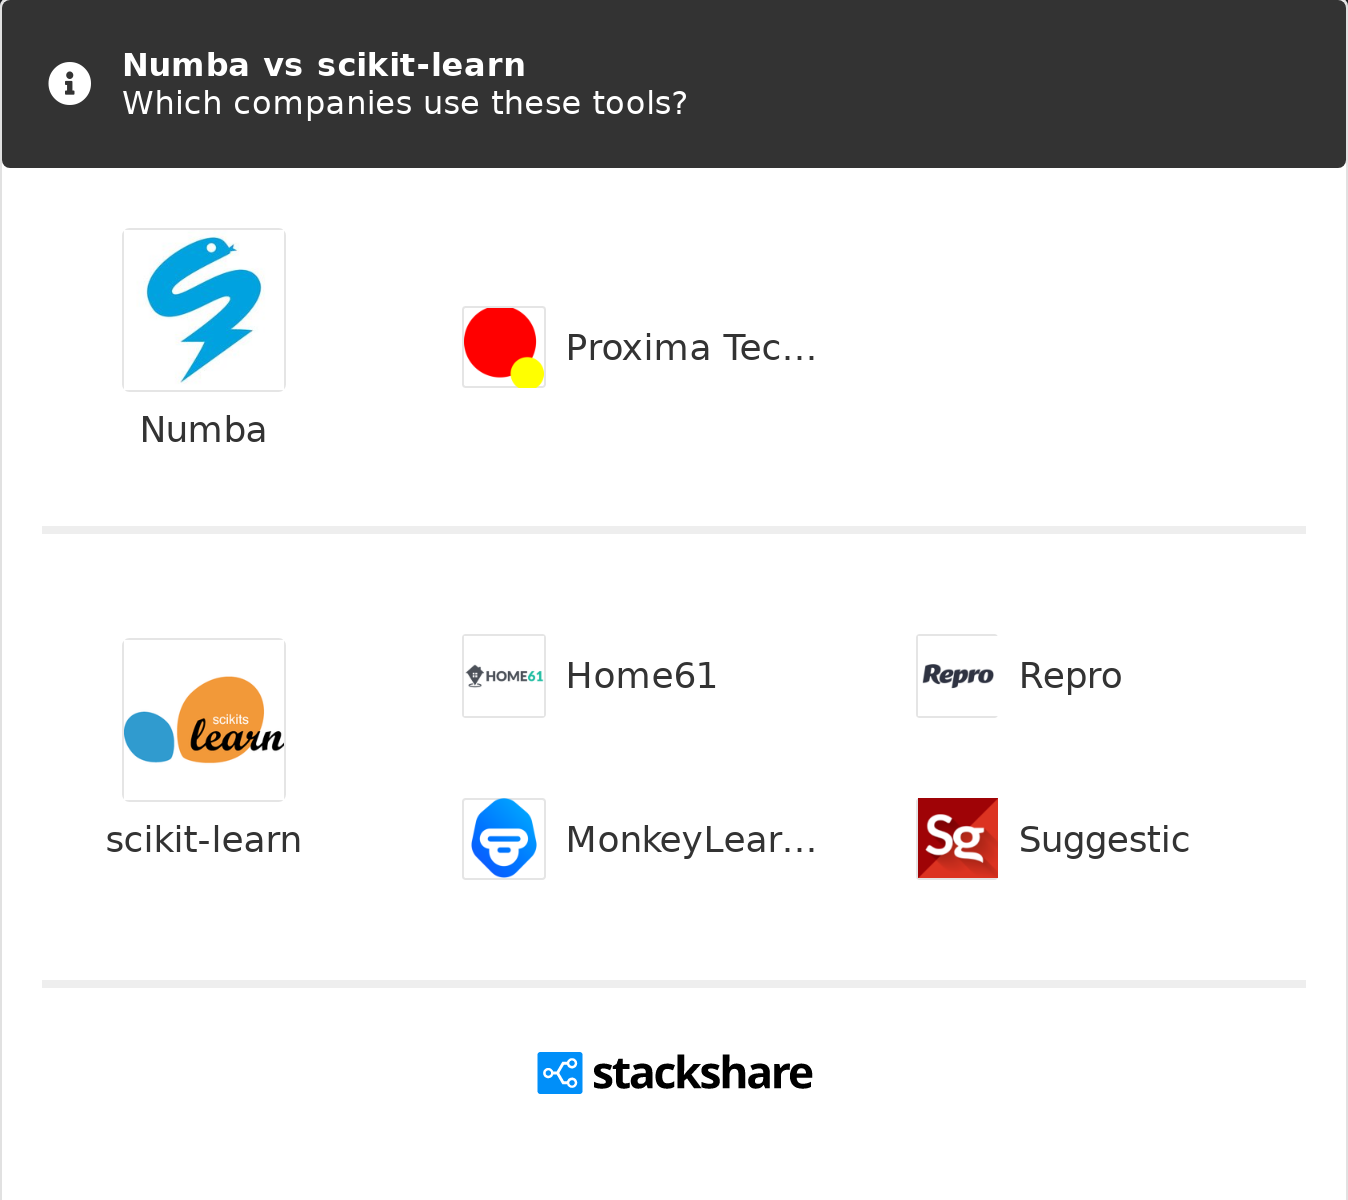This screenshot has height=1200, width=1348.
Task: Click the Home61 company logo
Action: click(x=504, y=676)
